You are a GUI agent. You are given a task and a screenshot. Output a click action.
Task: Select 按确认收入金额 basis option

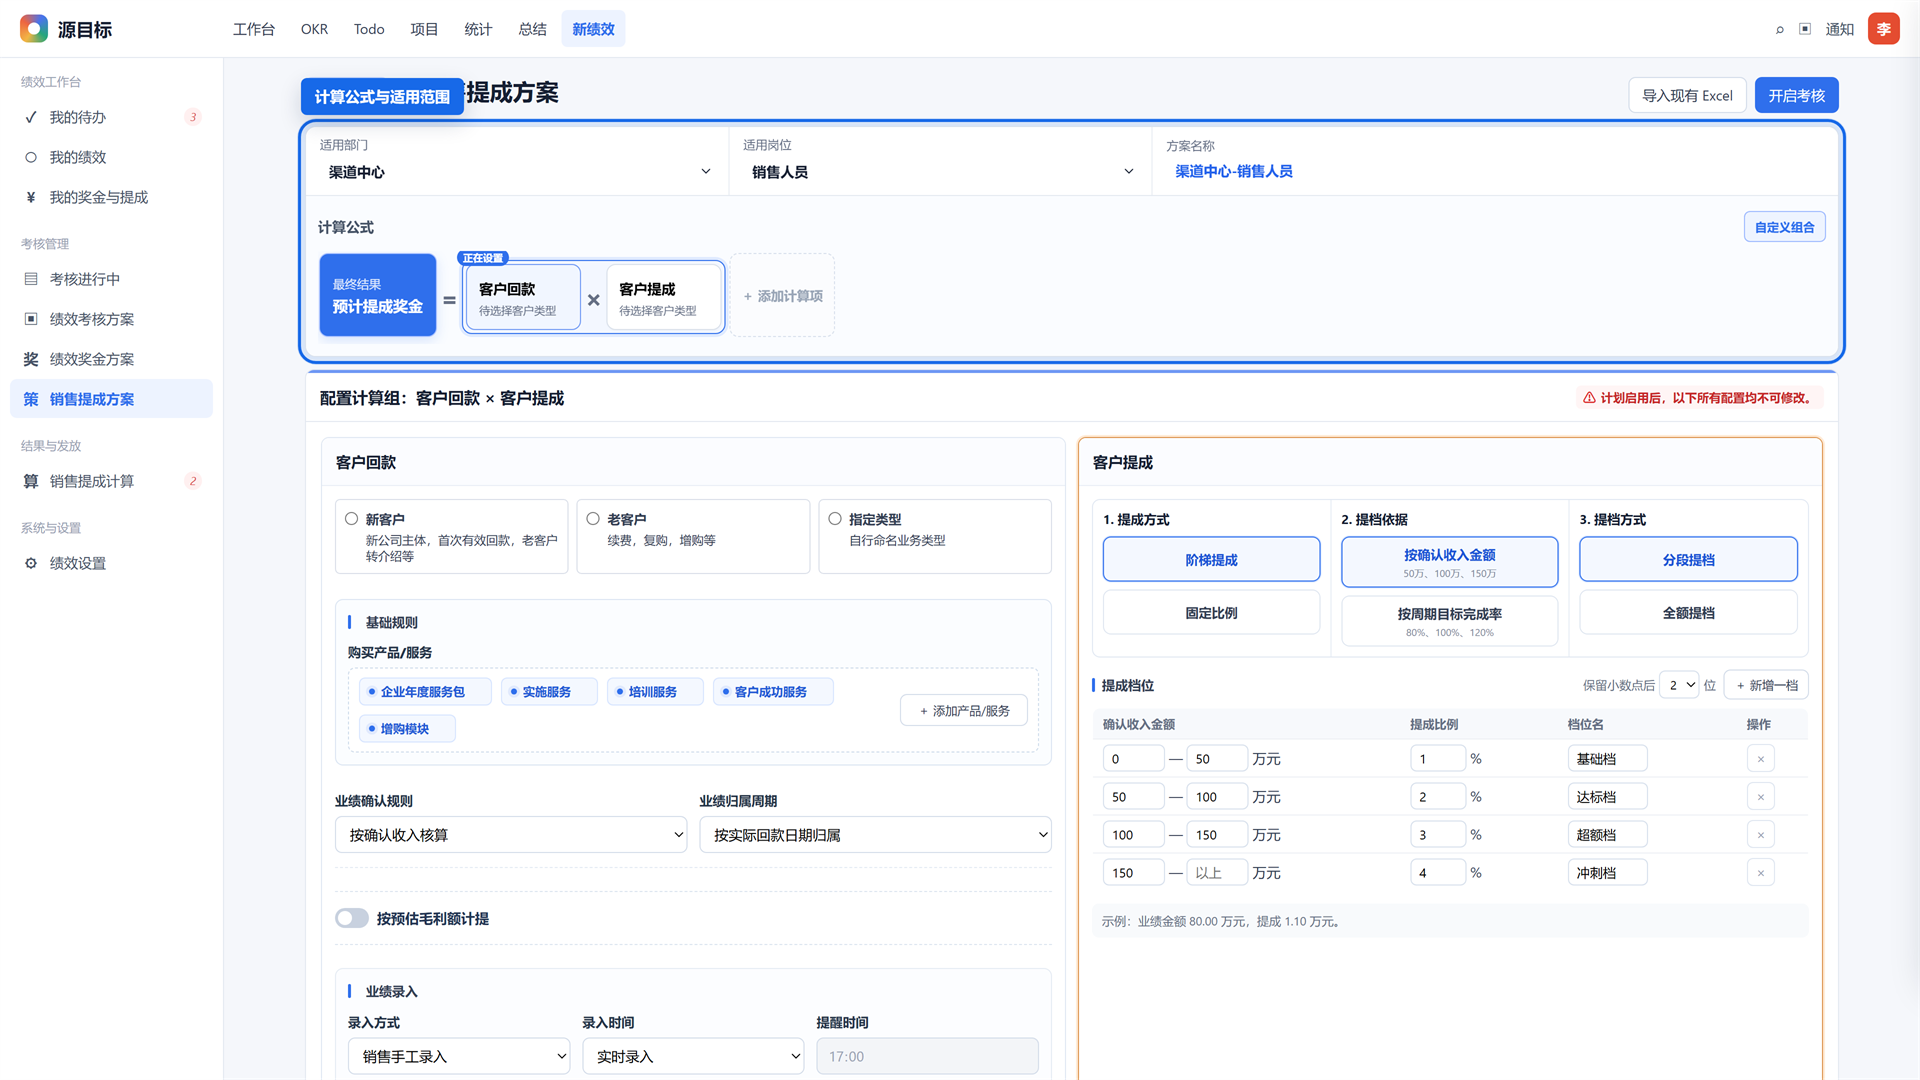pos(1449,562)
